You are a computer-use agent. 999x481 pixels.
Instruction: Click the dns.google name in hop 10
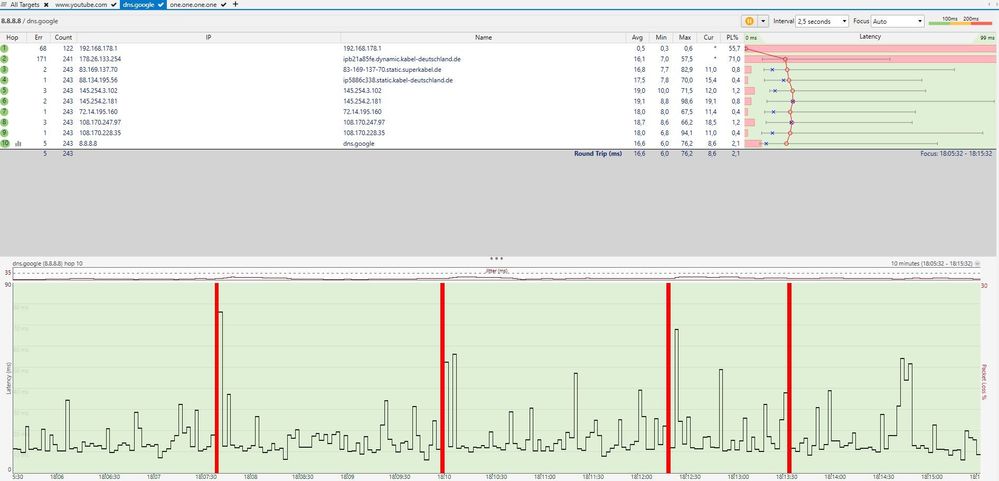(359, 143)
